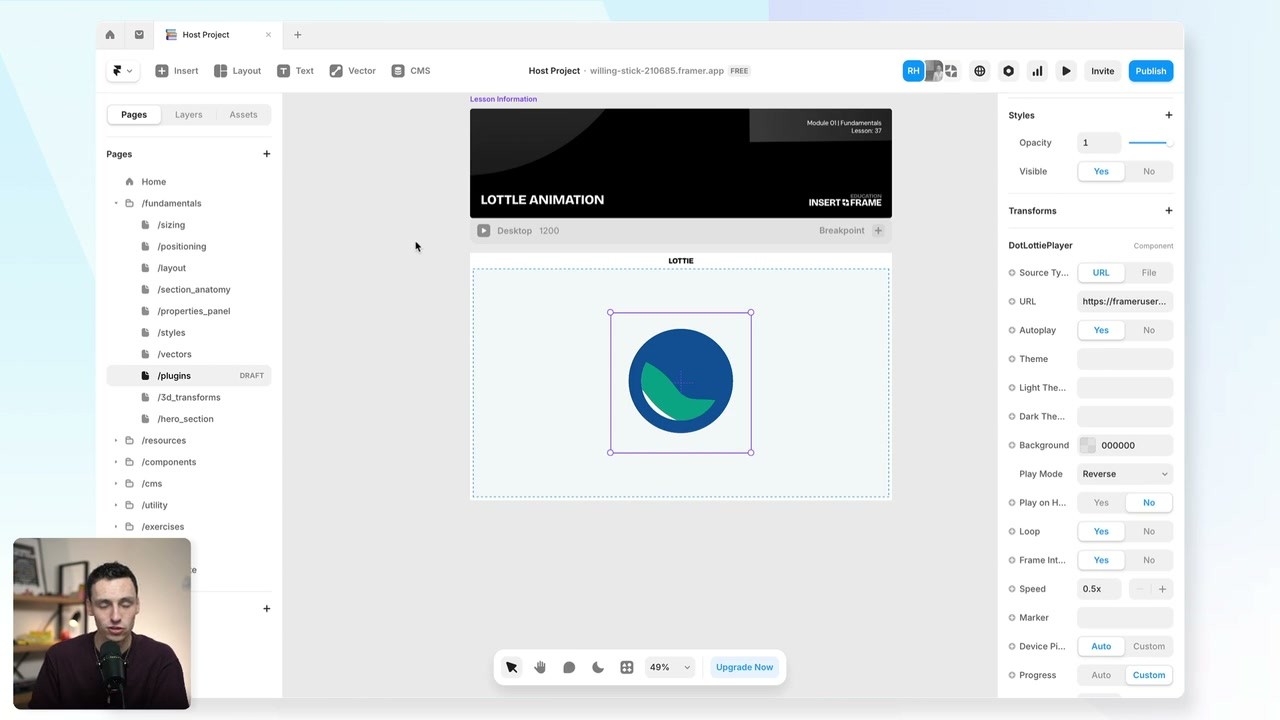Image resolution: width=1280 pixels, height=720 pixels.
Task: Set Loop to No
Action: [x=1149, y=532]
